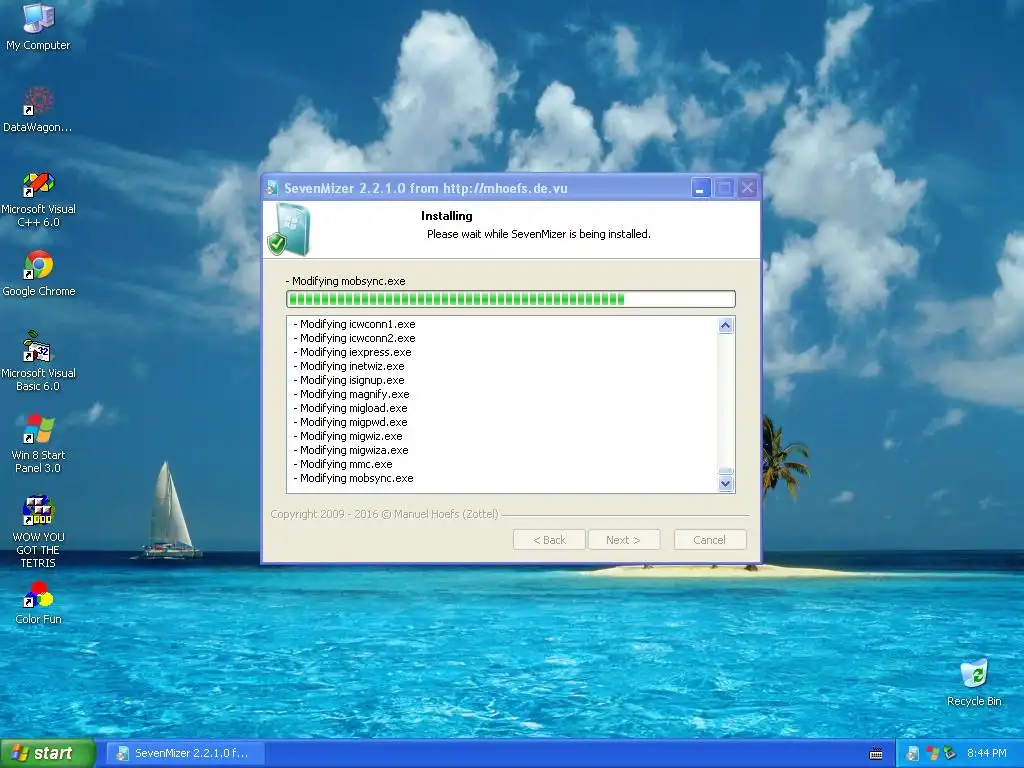Select the 'Modifying migwiza.exe' log line

tap(351, 451)
